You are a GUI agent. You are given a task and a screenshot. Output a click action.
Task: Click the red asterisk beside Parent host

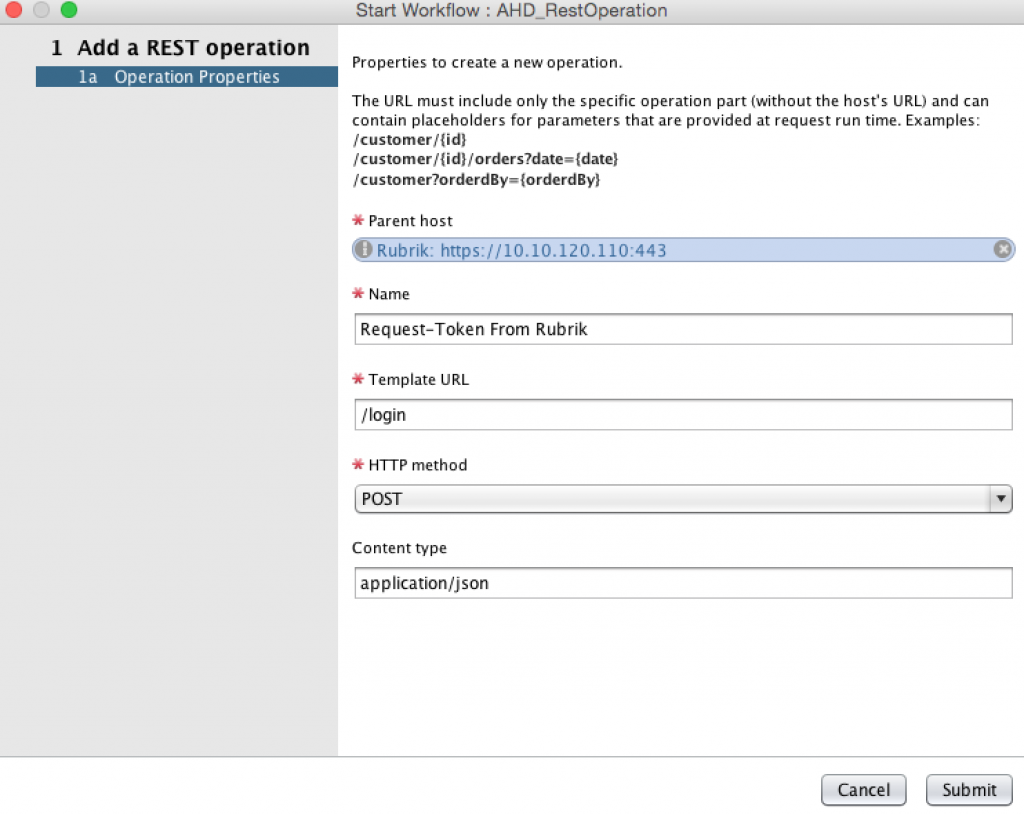(358, 220)
